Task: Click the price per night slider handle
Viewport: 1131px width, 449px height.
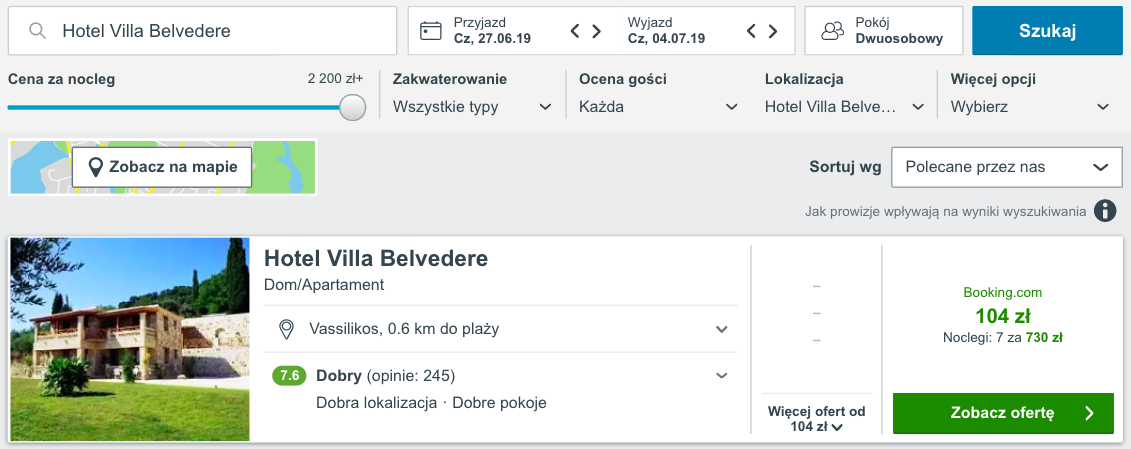Action: pyautogui.click(x=353, y=107)
